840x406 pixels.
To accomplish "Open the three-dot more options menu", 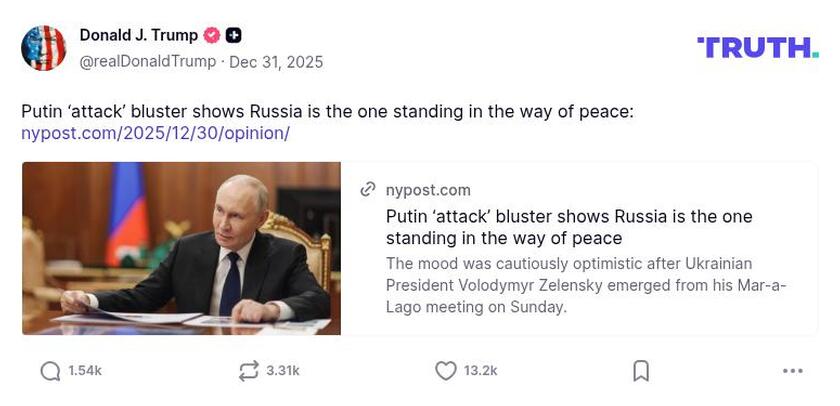I will click(x=793, y=371).
